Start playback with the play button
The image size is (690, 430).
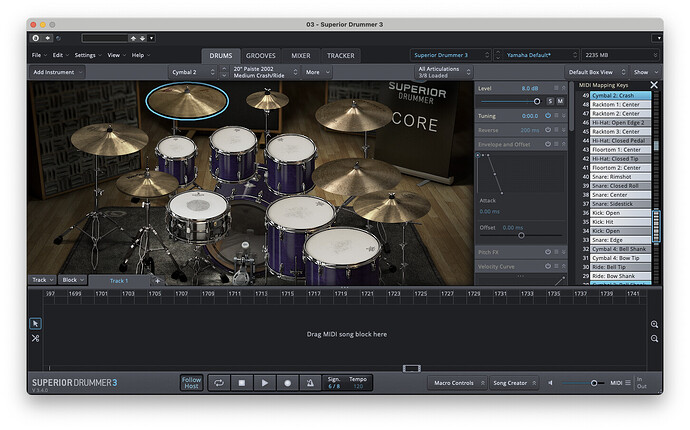264,383
